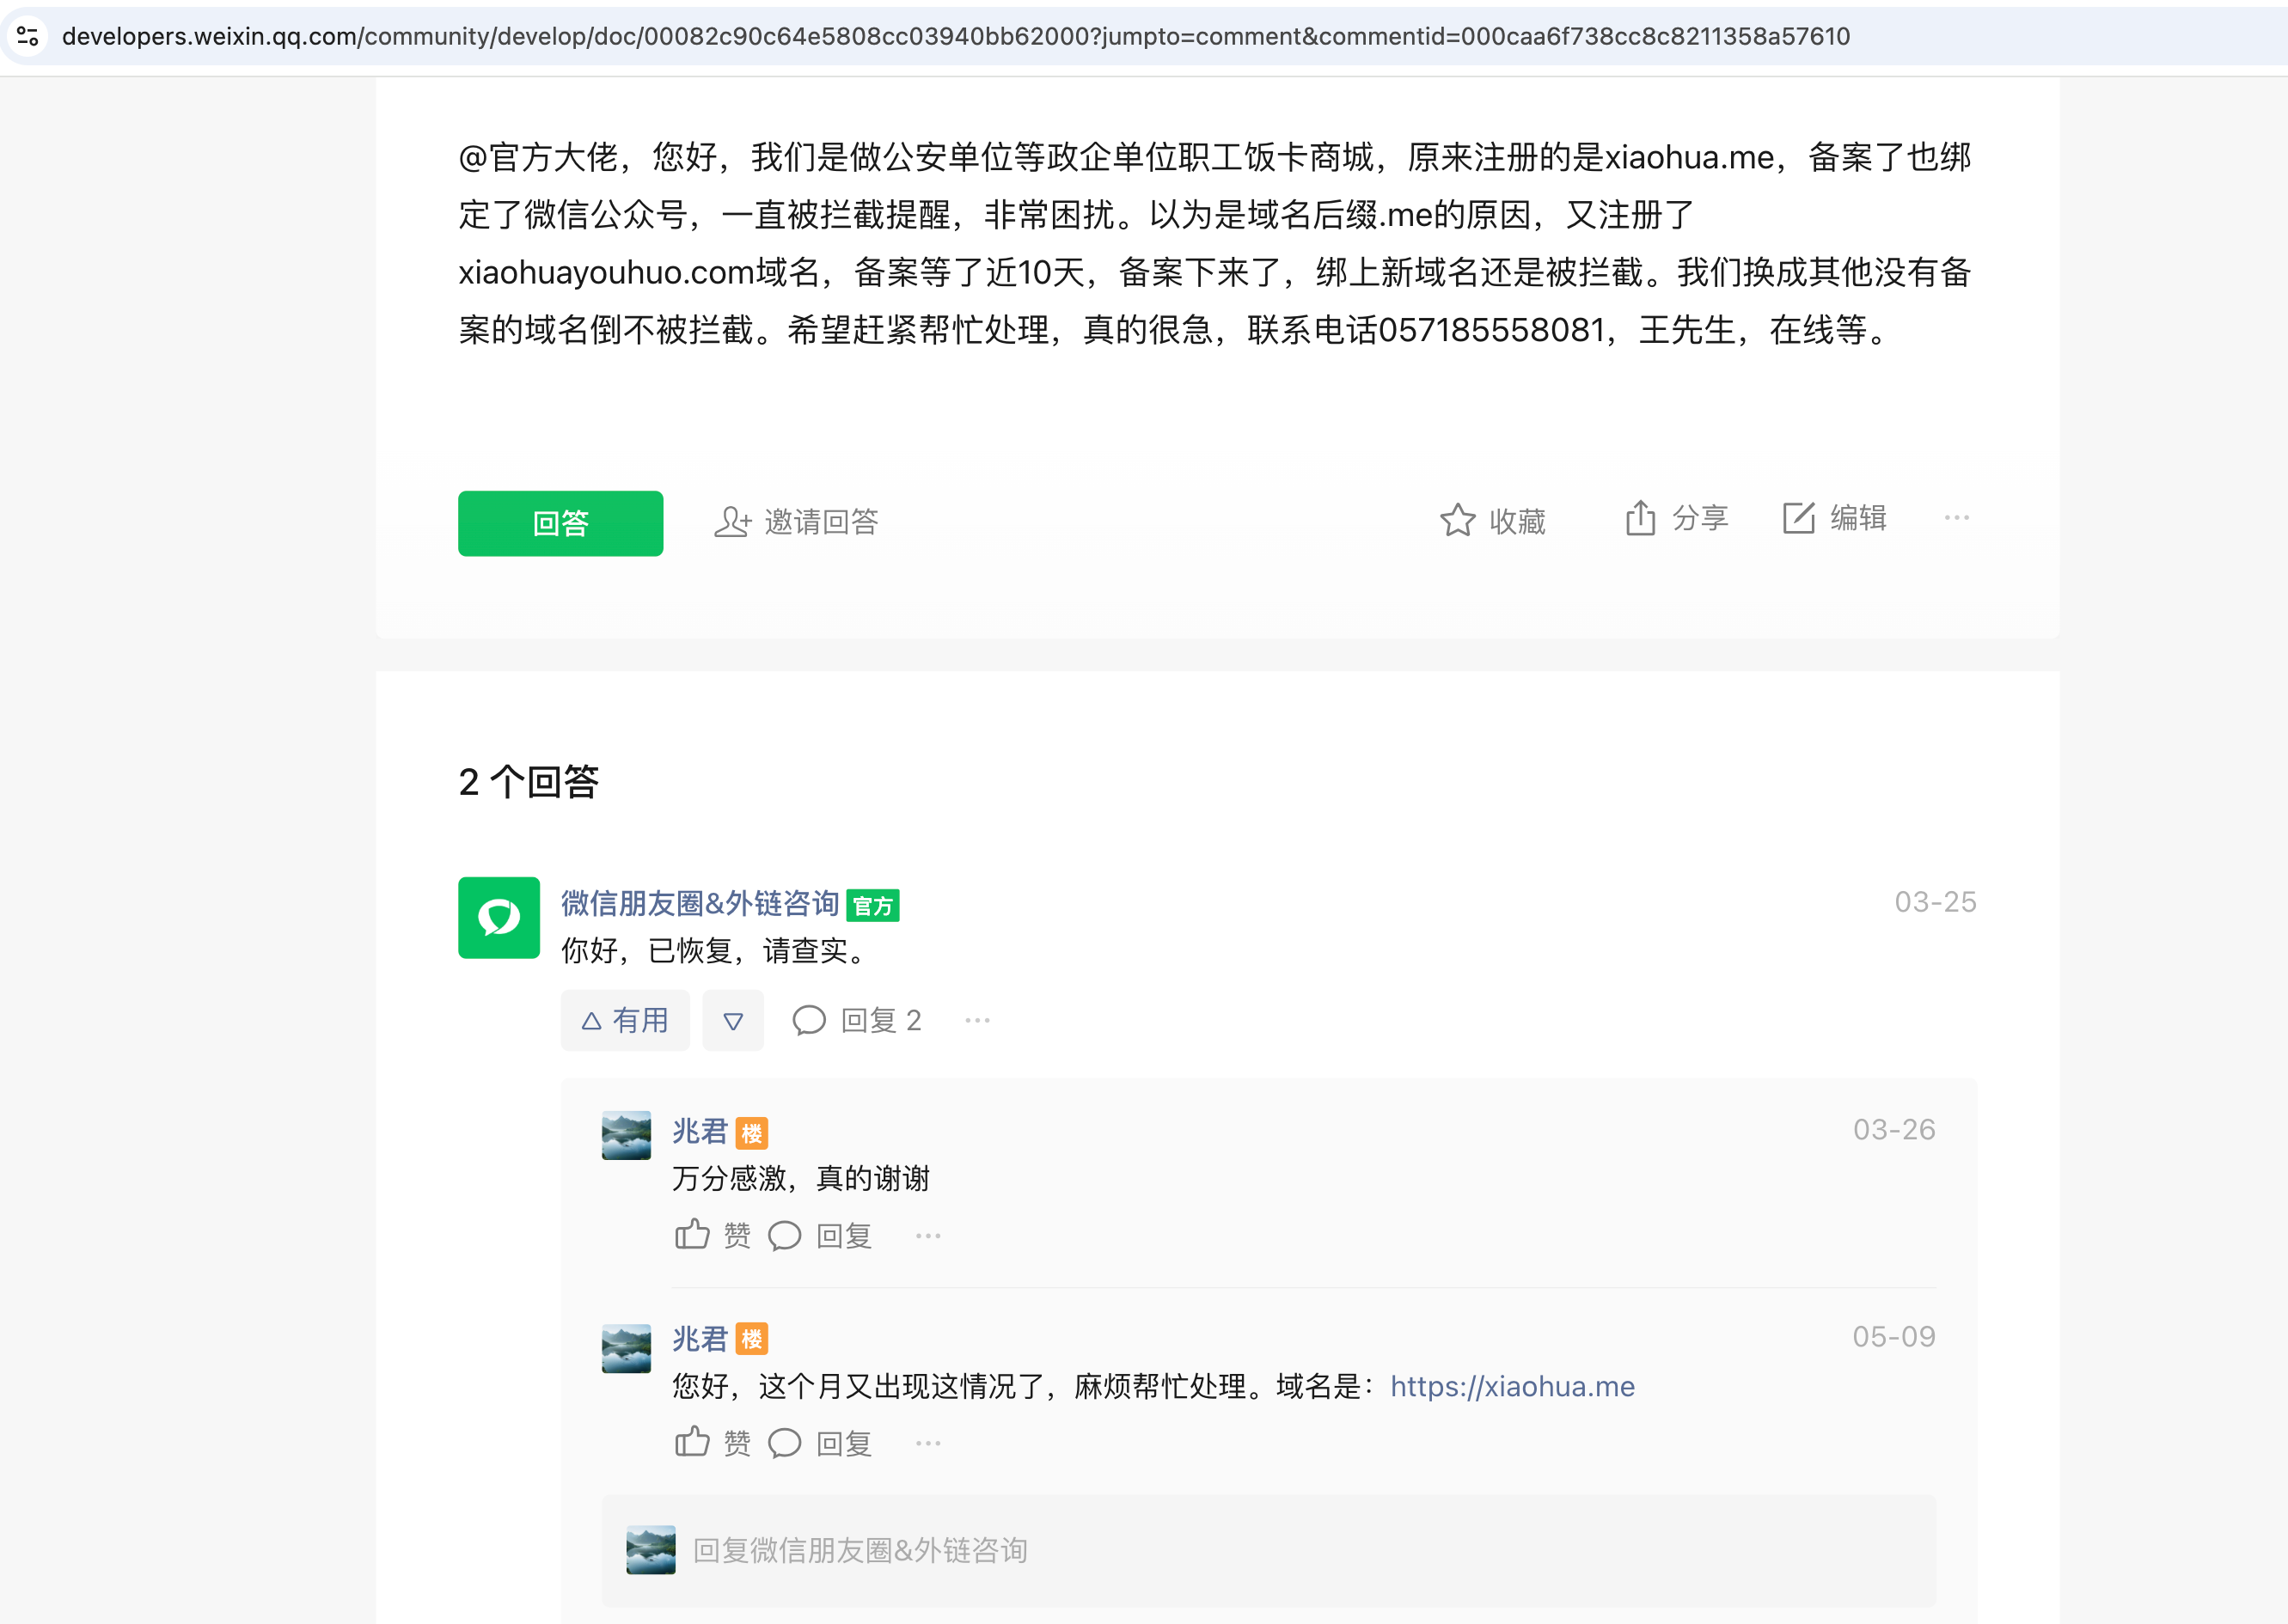Open the https://xiaohua.me link
The image size is (2288, 1624).
[x=1512, y=1386]
